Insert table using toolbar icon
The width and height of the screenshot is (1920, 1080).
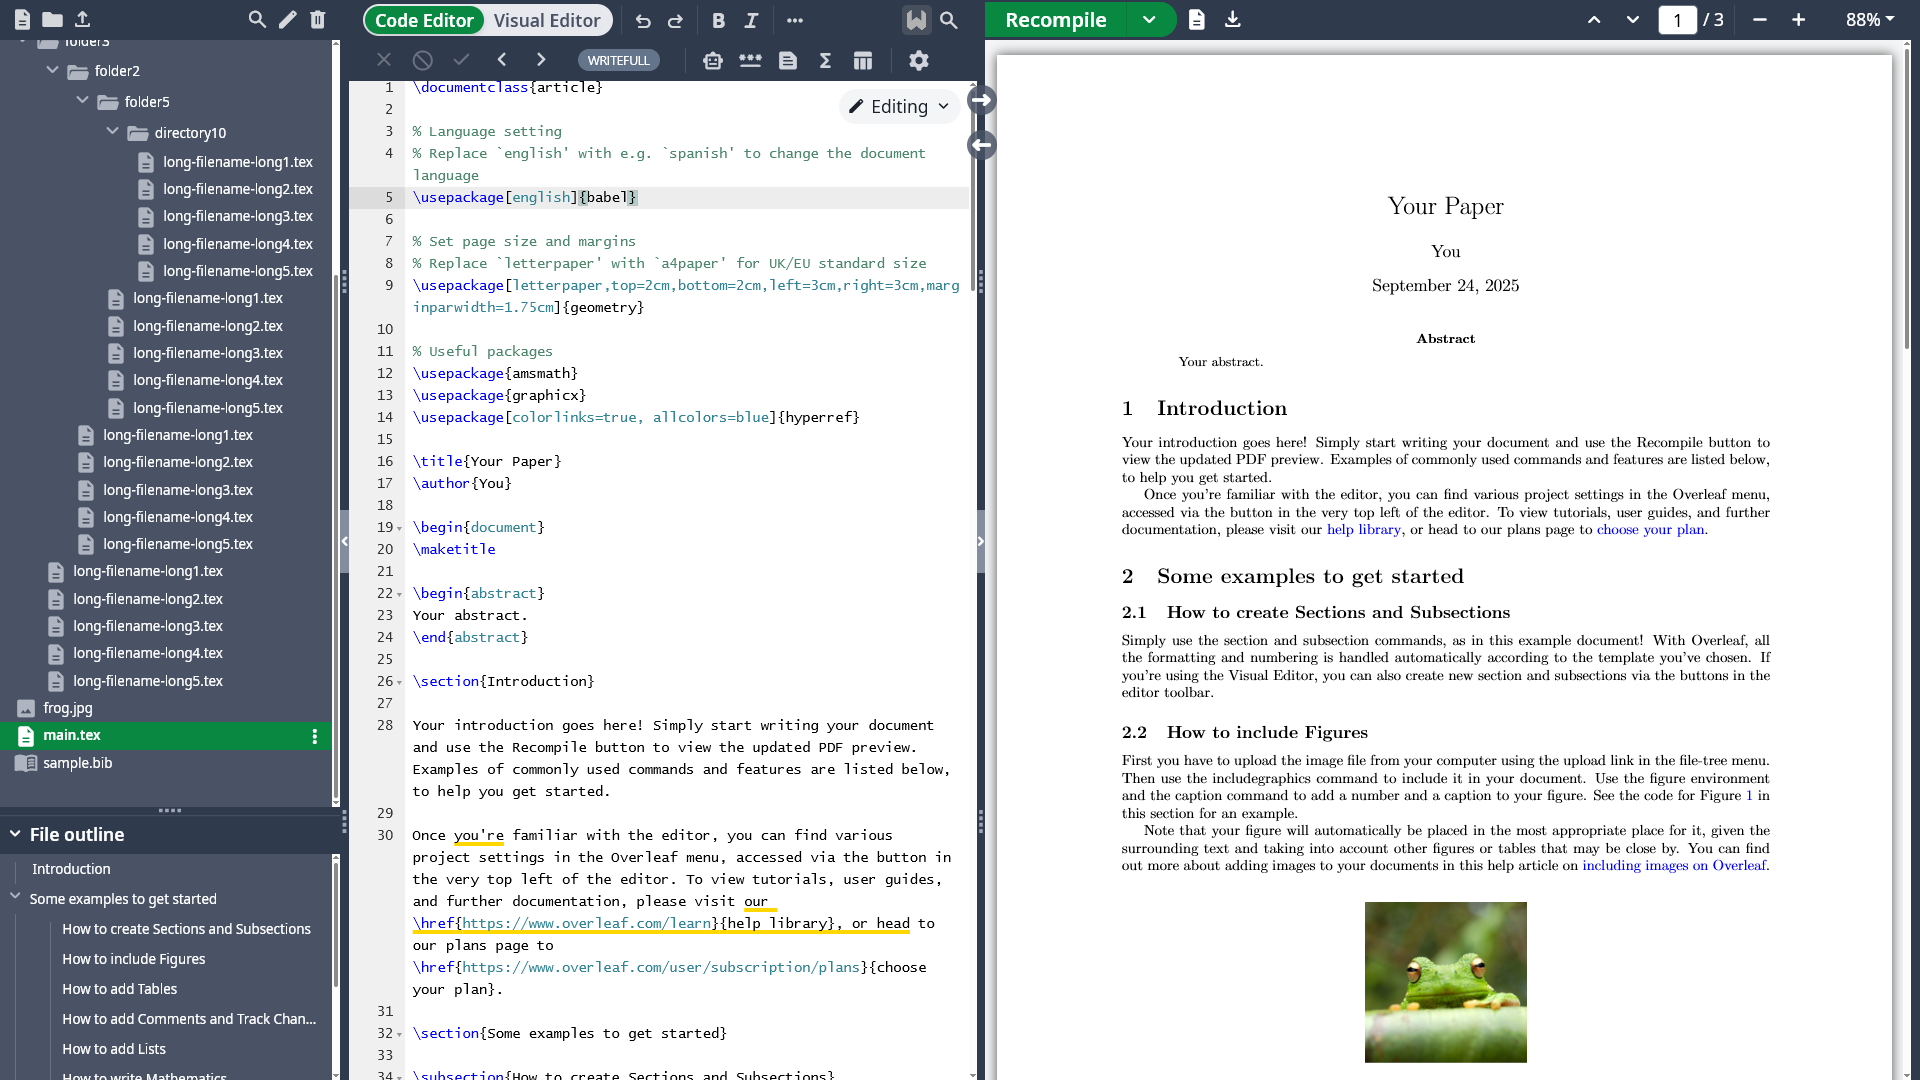863,61
